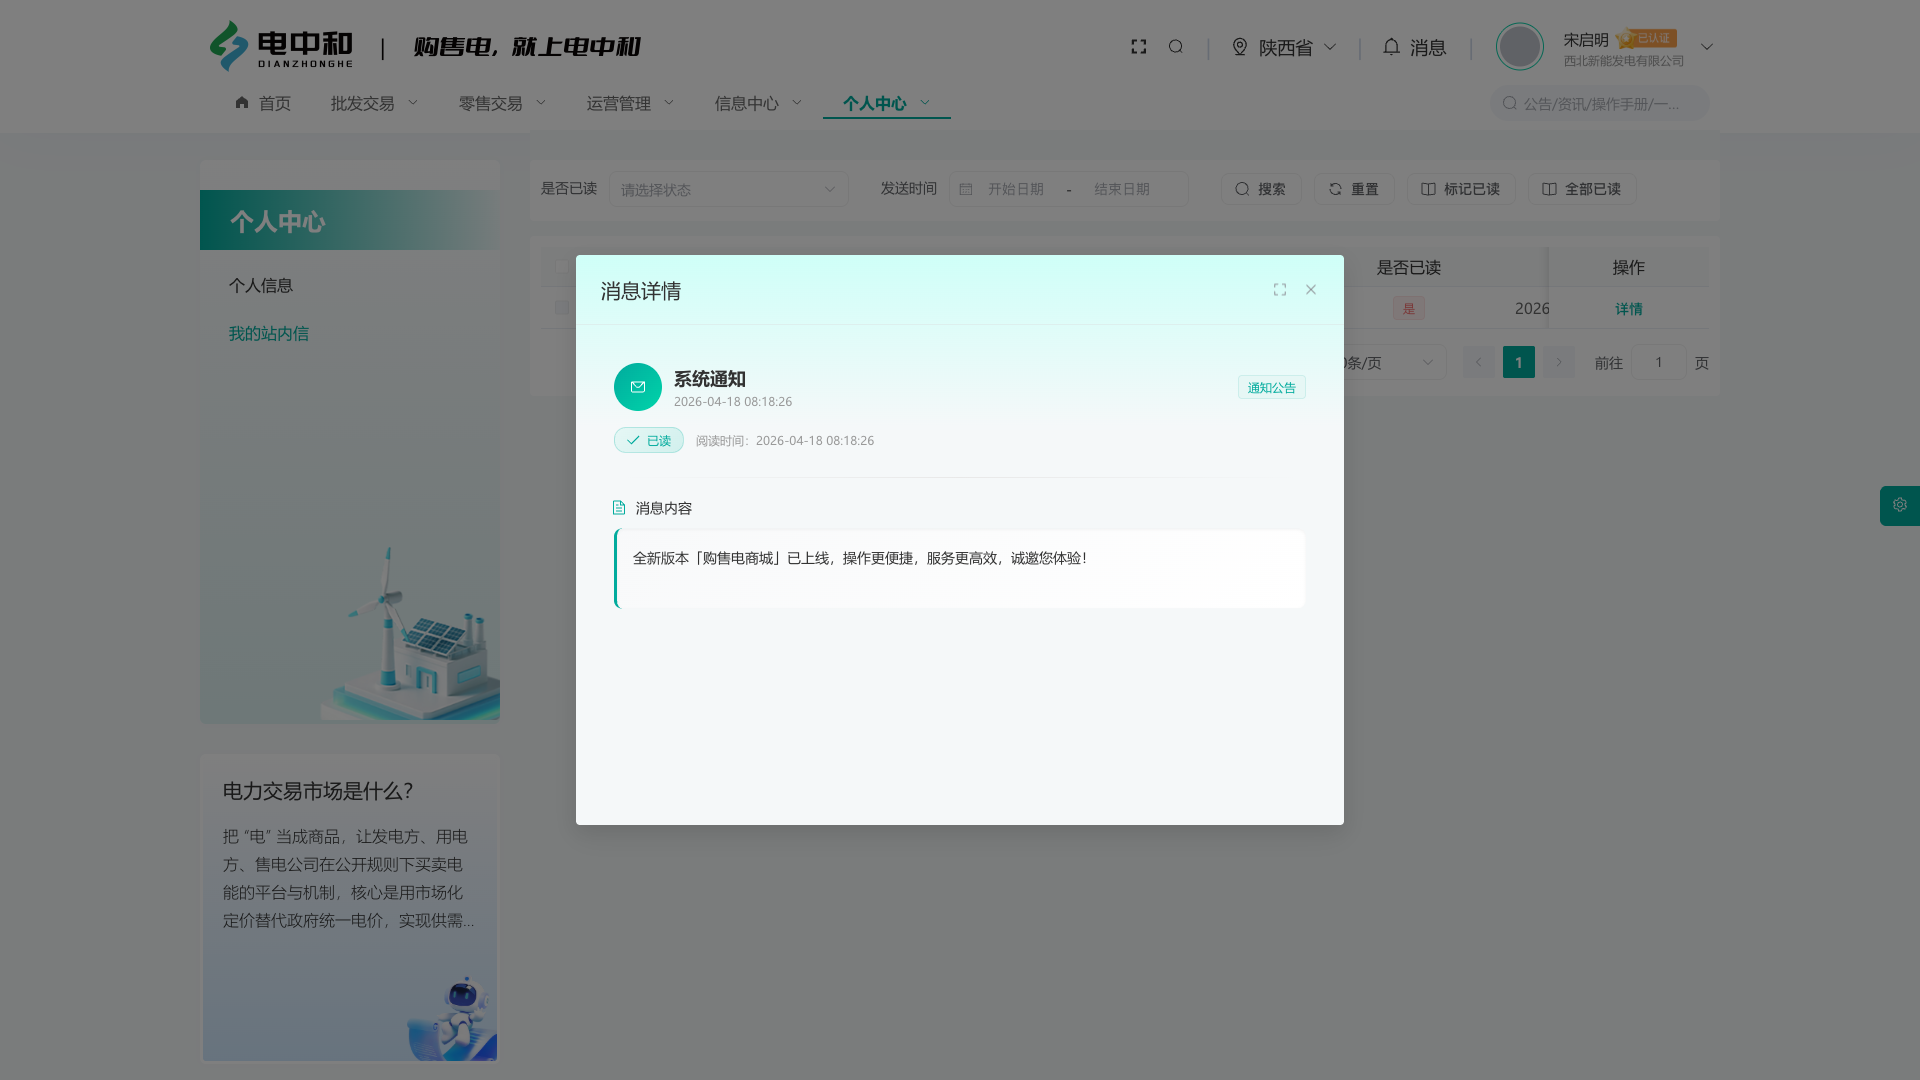Viewport: 1920px width, 1080px height.
Task: Click the location pin icon beside 陕西省
Action: (1240, 47)
